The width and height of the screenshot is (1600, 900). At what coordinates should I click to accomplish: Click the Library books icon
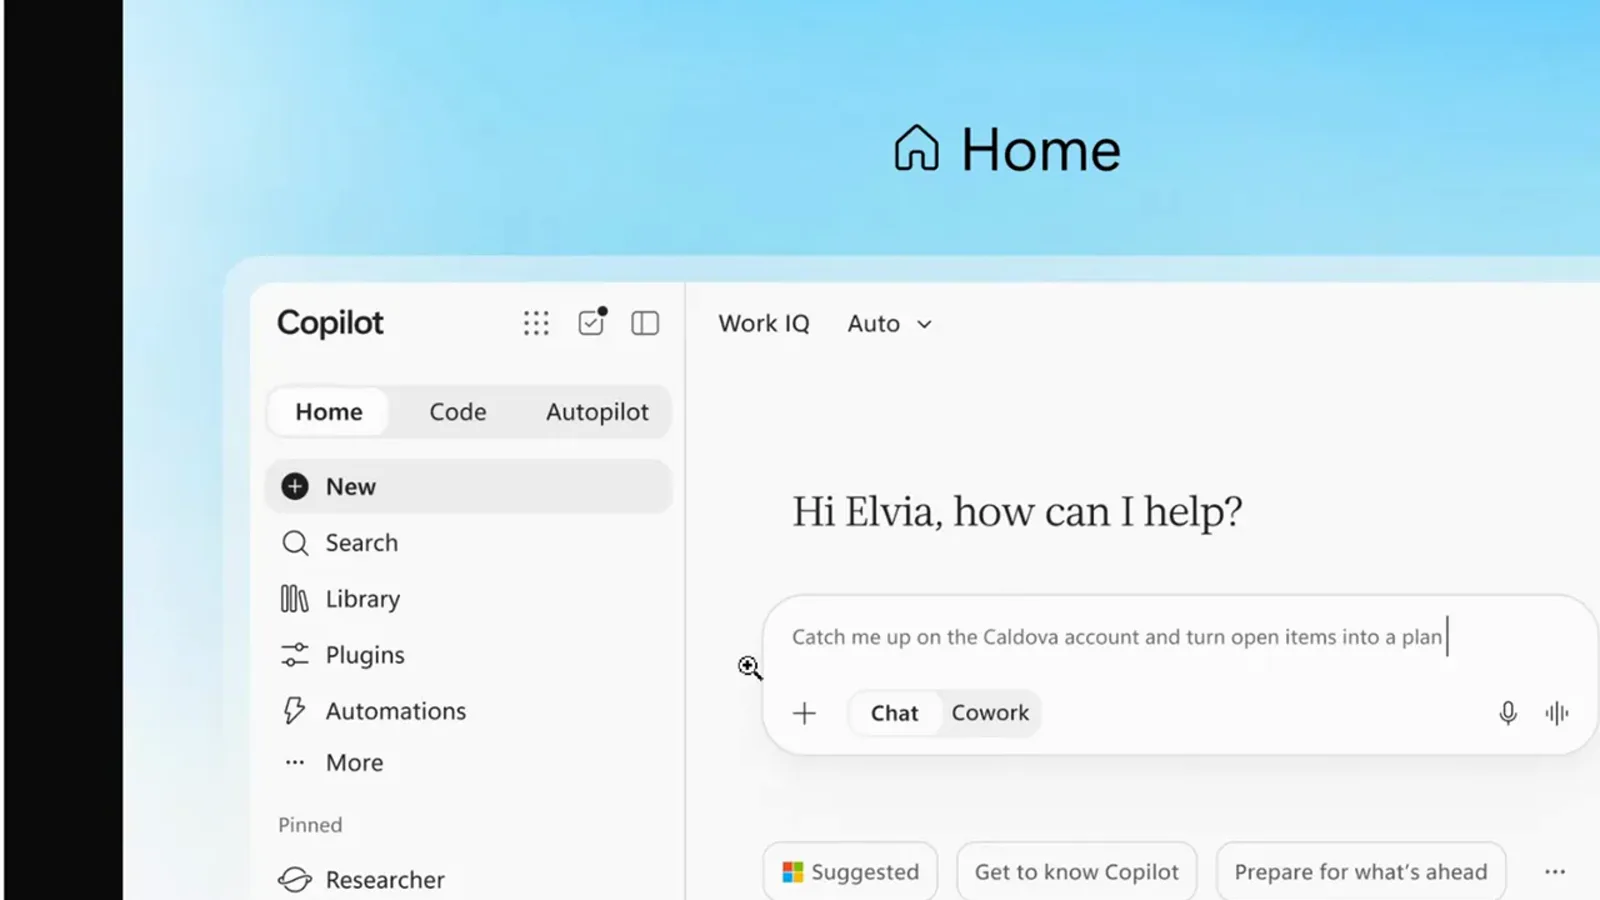(294, 599)
